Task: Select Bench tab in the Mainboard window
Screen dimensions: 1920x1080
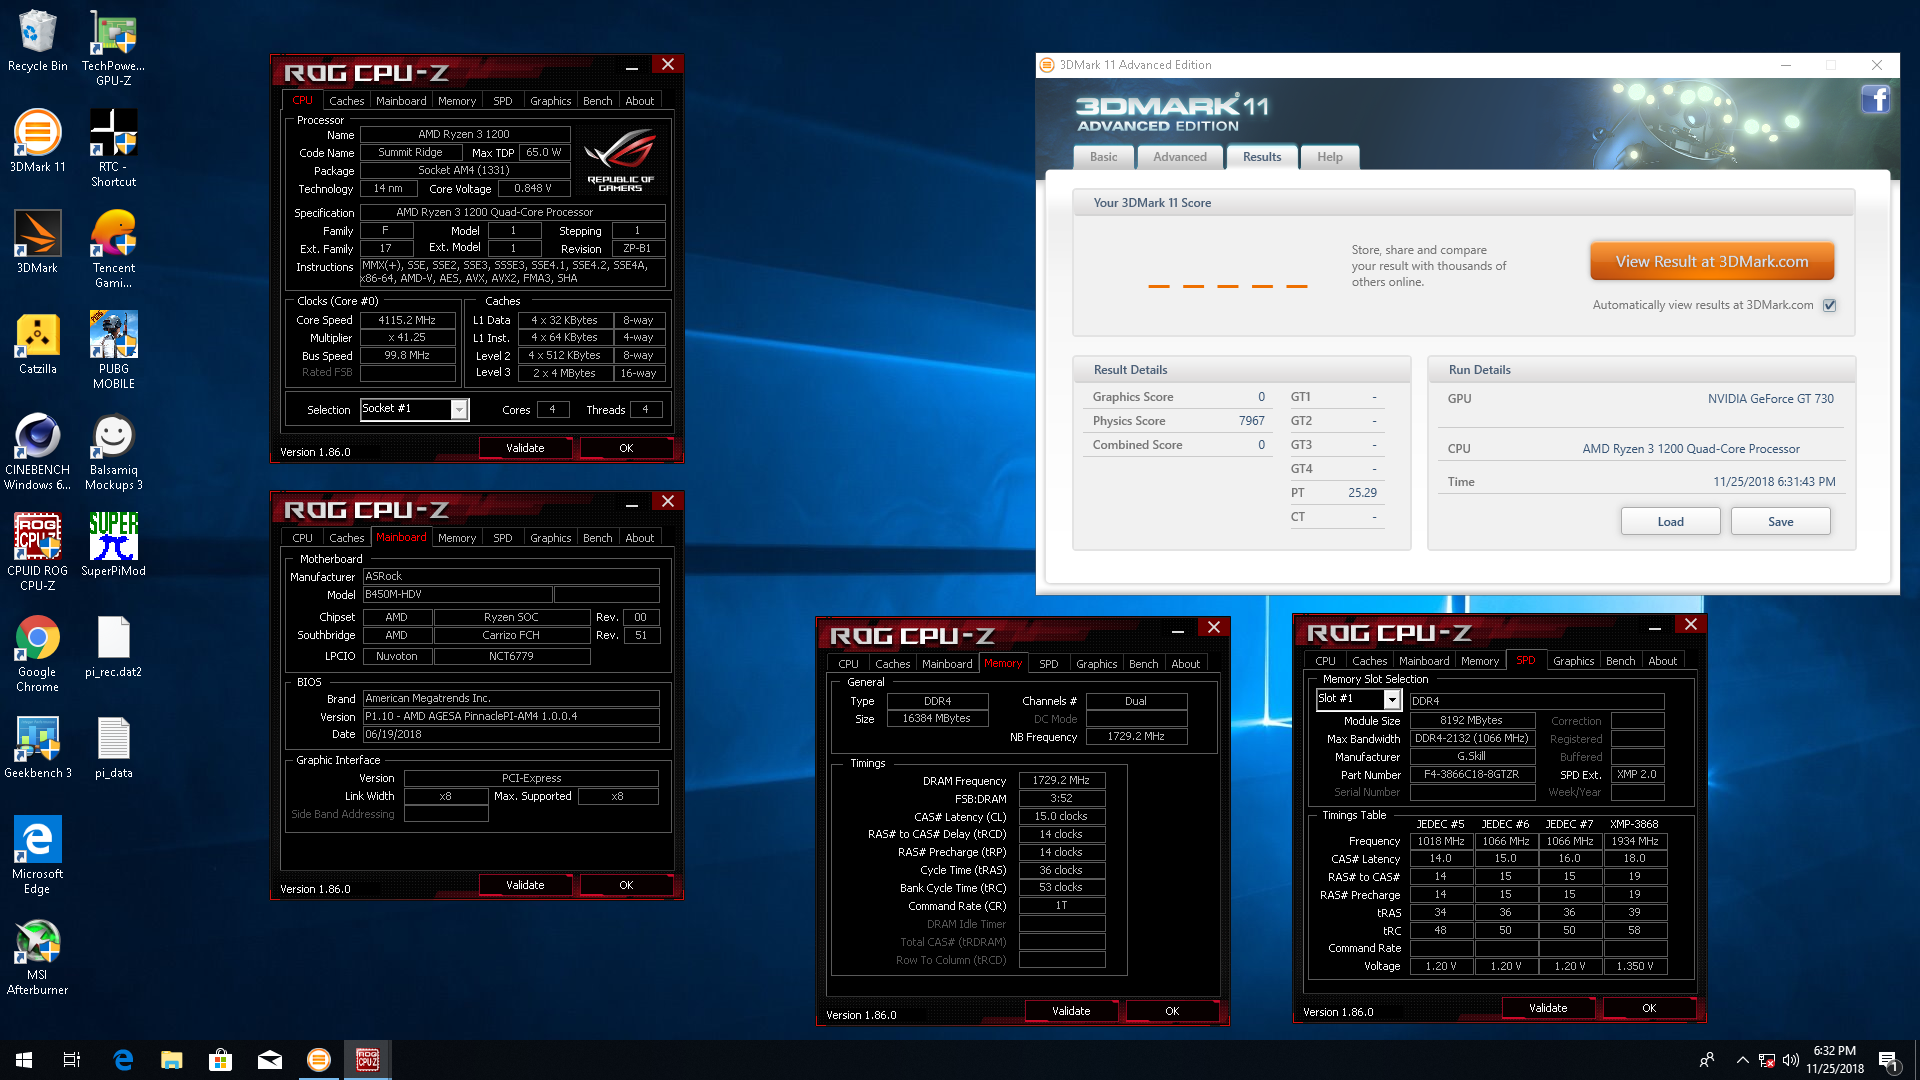Action: [598, 538]
